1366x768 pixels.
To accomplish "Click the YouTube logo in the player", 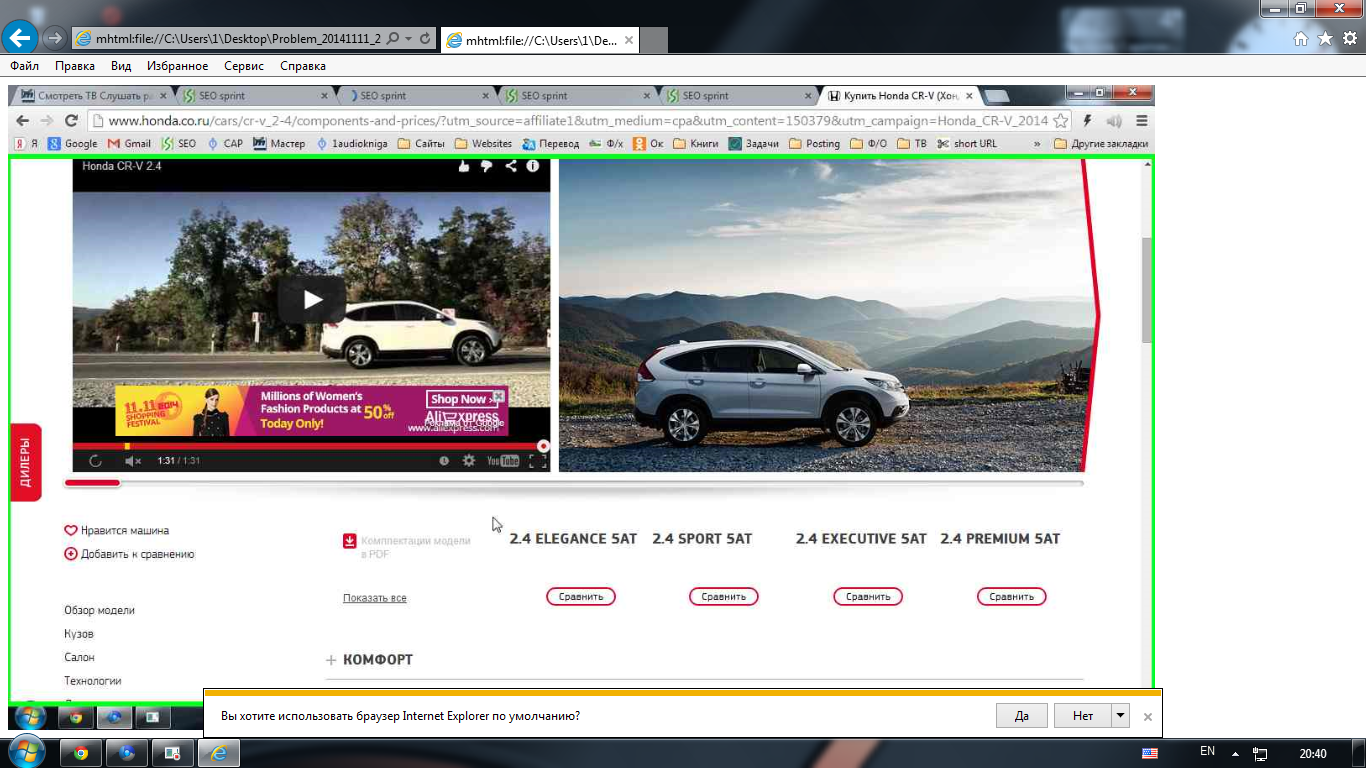I will [x=503, y=461].
